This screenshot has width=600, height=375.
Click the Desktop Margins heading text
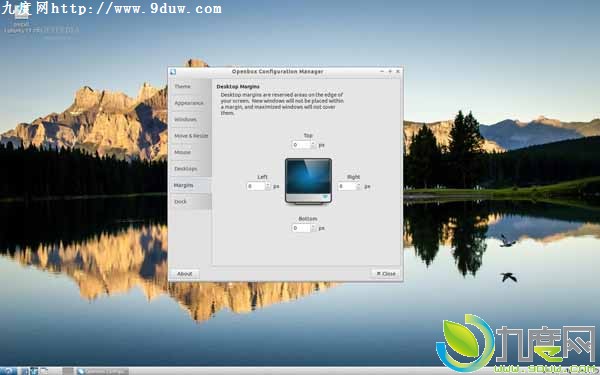coord(238,87)
